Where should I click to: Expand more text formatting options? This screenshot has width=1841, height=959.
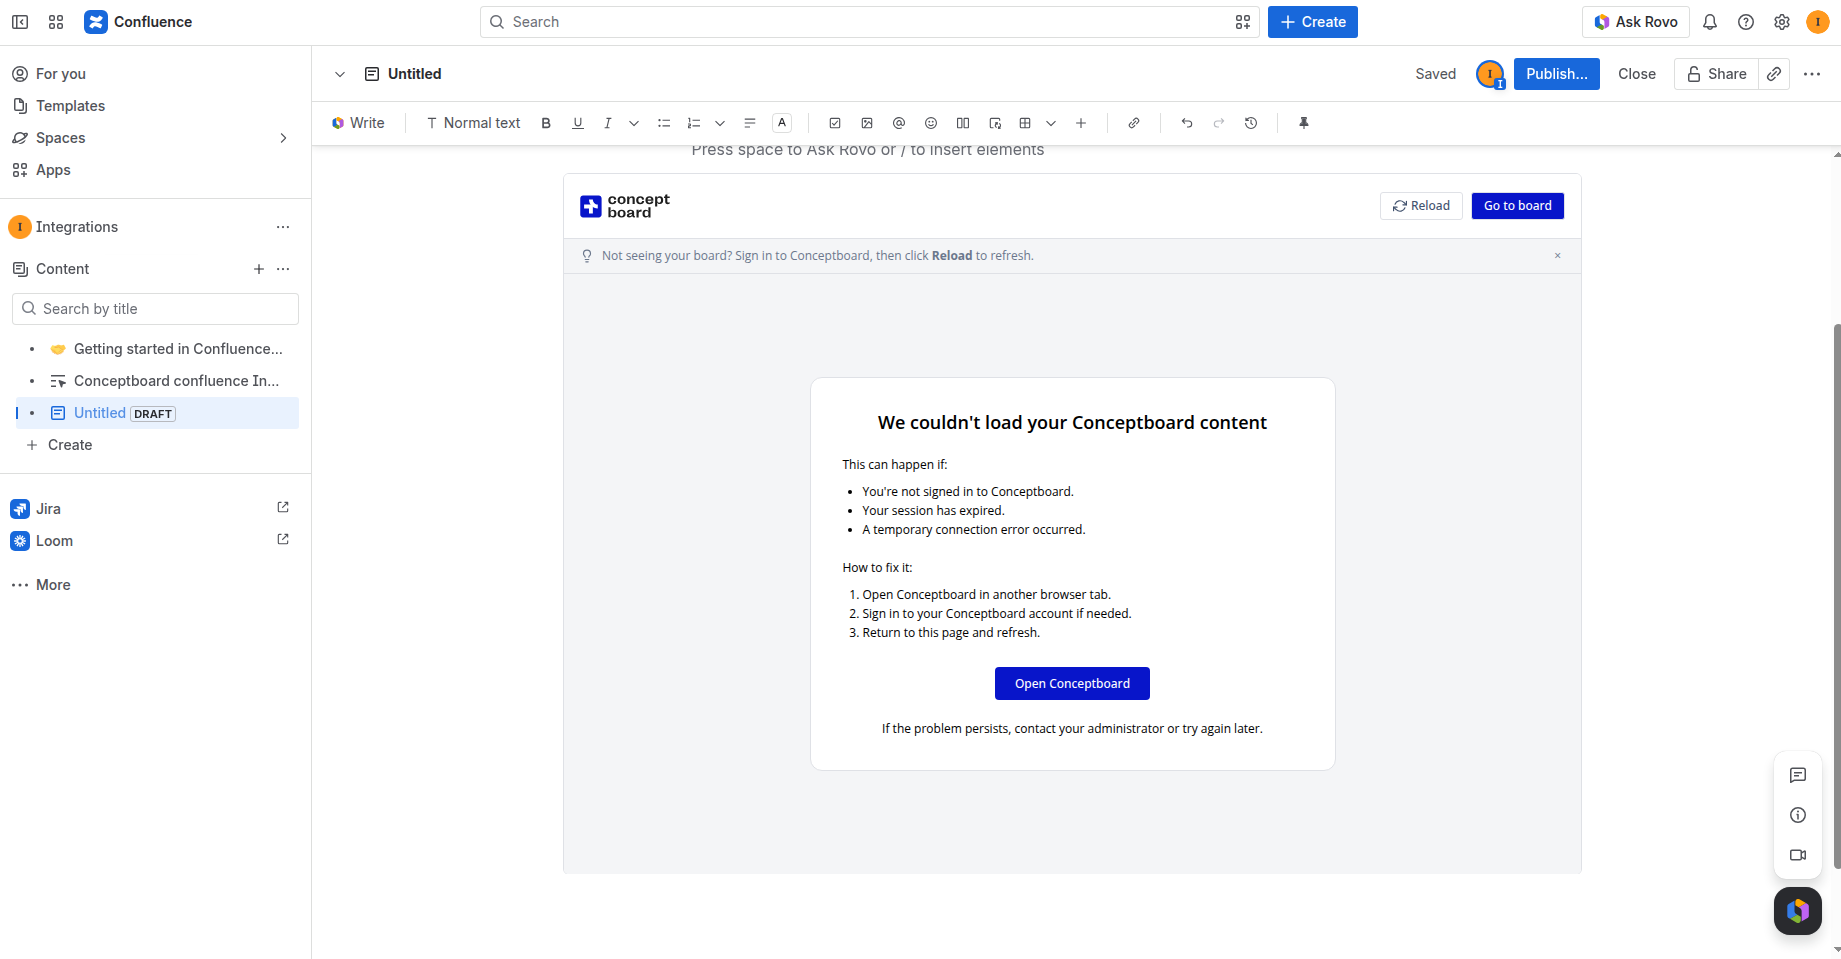pyautogui.click(x=634, y=123)
